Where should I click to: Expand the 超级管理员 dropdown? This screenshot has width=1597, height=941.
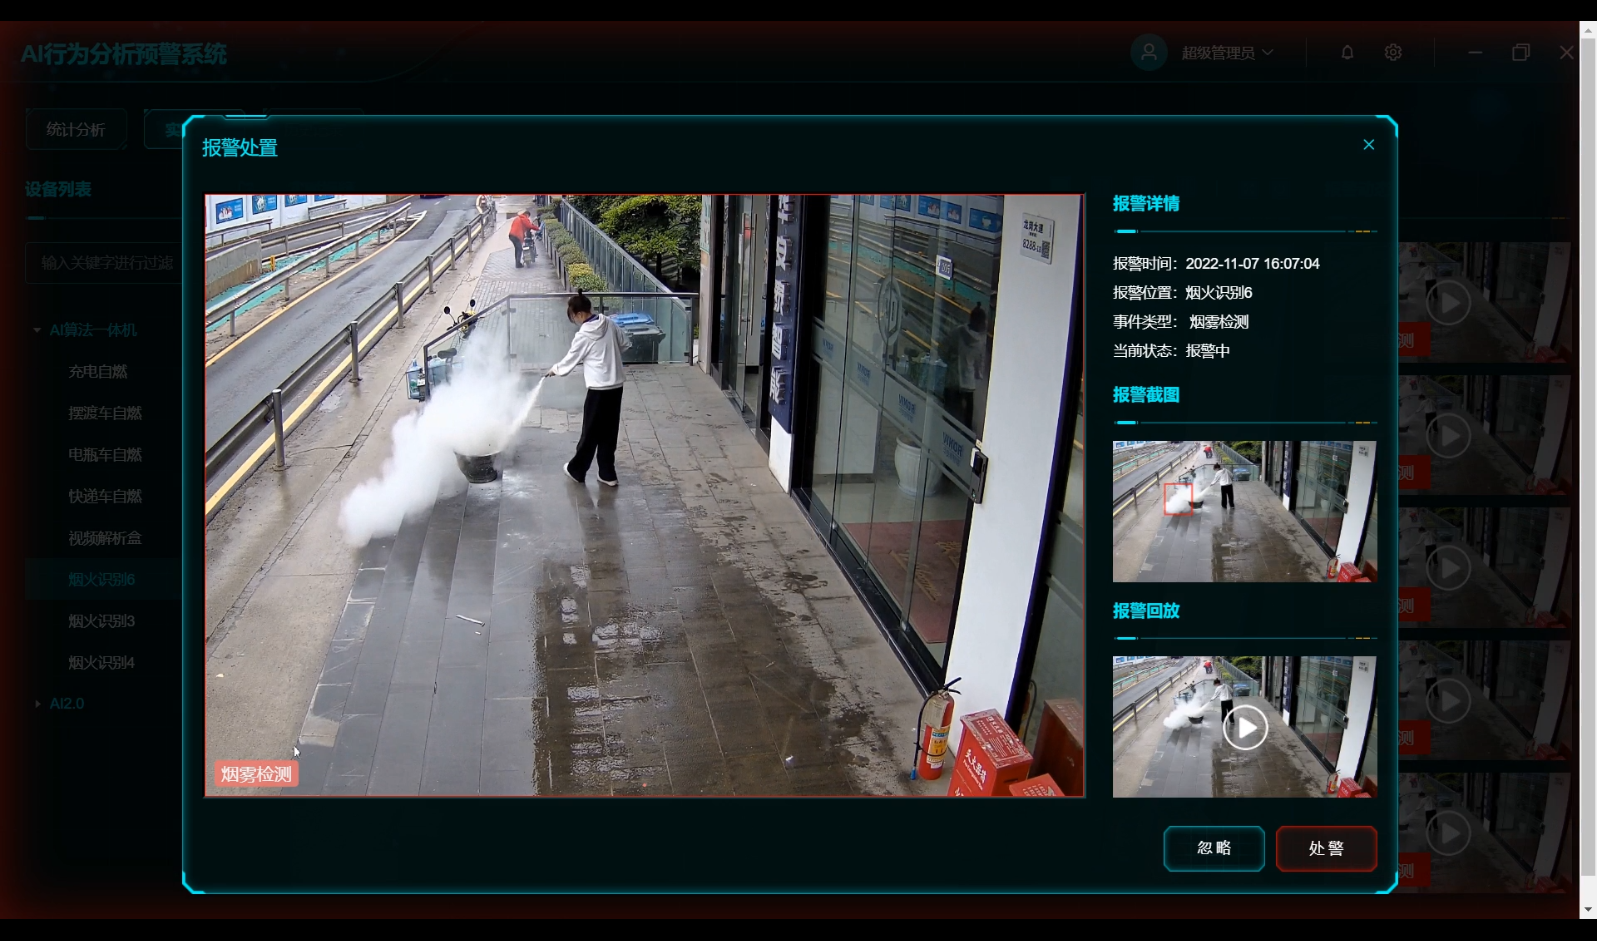(x=1228, y=52)
